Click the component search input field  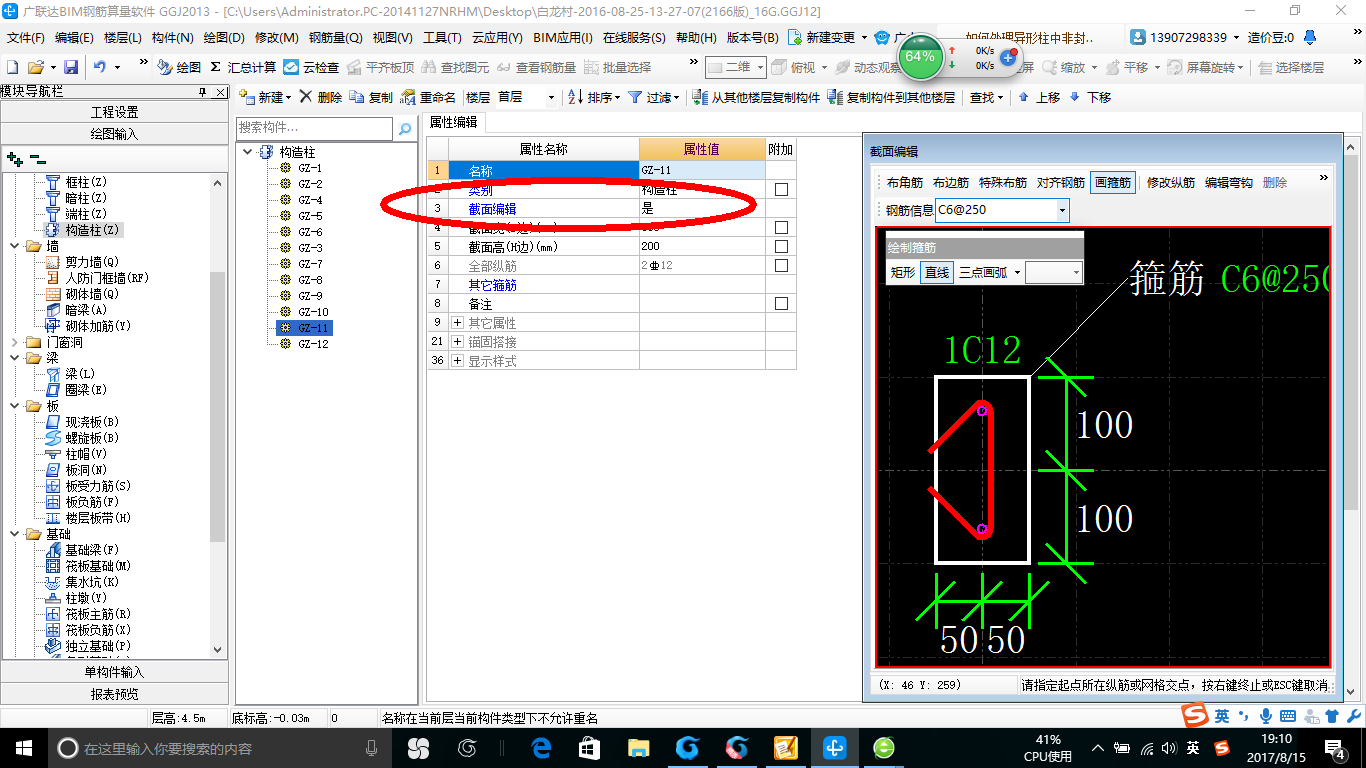pyautogui.click(x=315, y=128)
